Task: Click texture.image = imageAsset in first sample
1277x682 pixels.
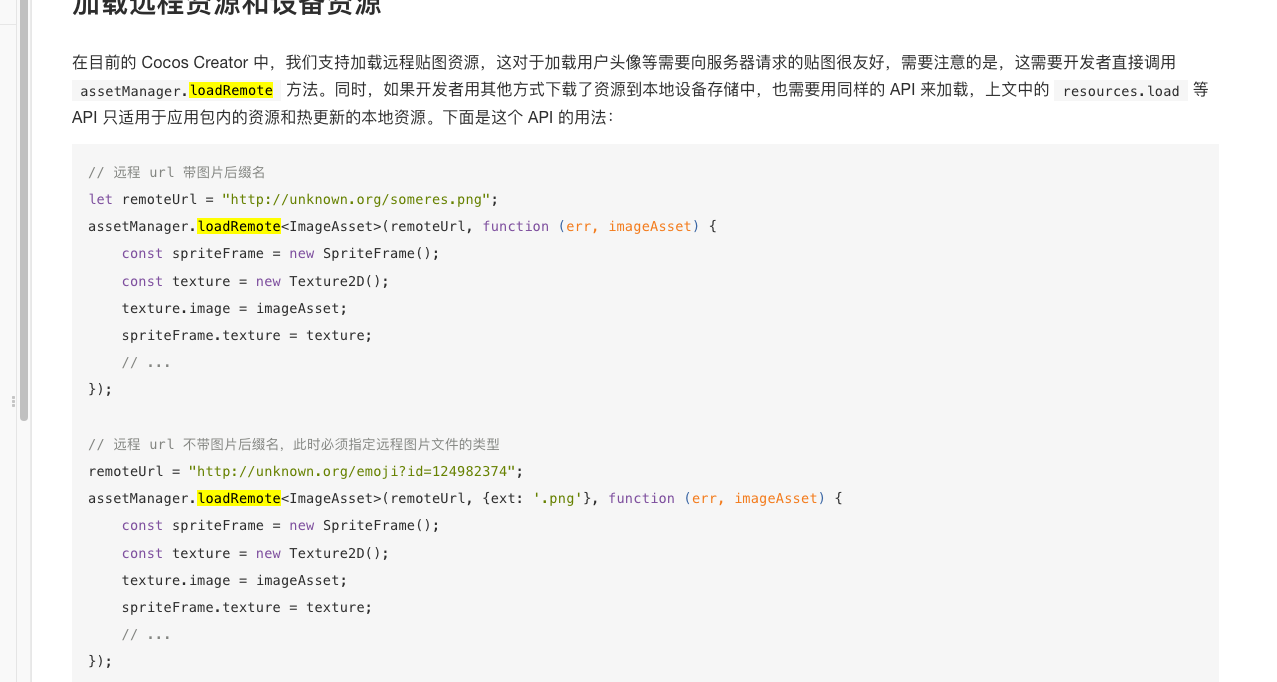Action: coord(234,308)
